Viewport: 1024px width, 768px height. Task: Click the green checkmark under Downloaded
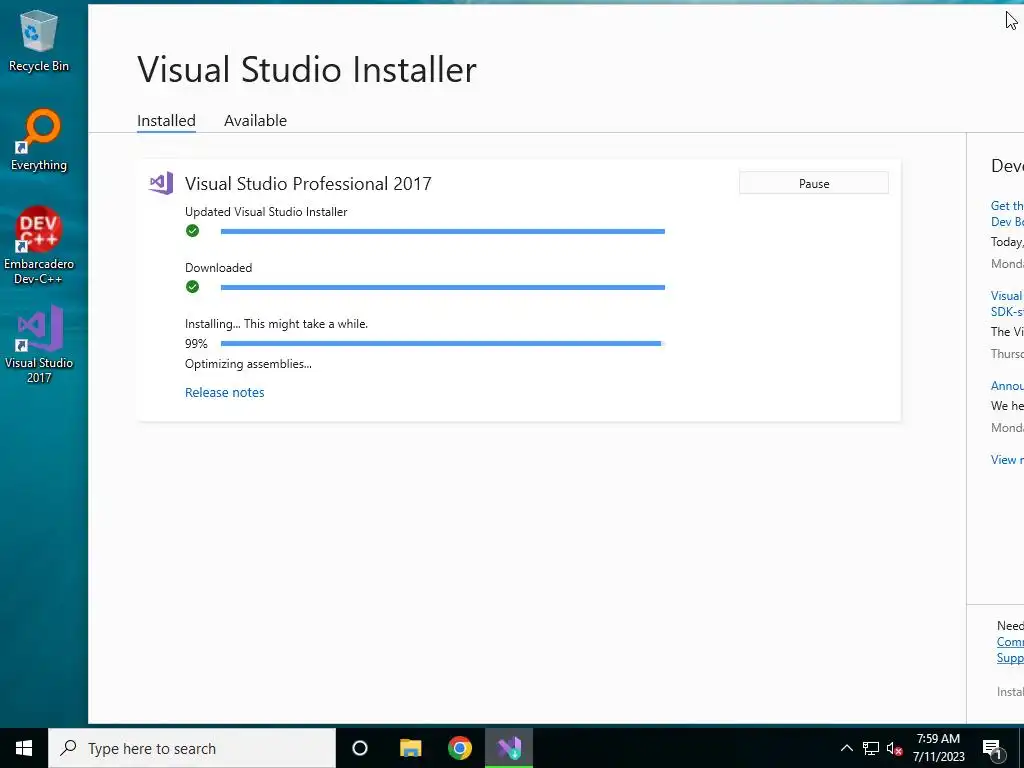pos(192,287)
